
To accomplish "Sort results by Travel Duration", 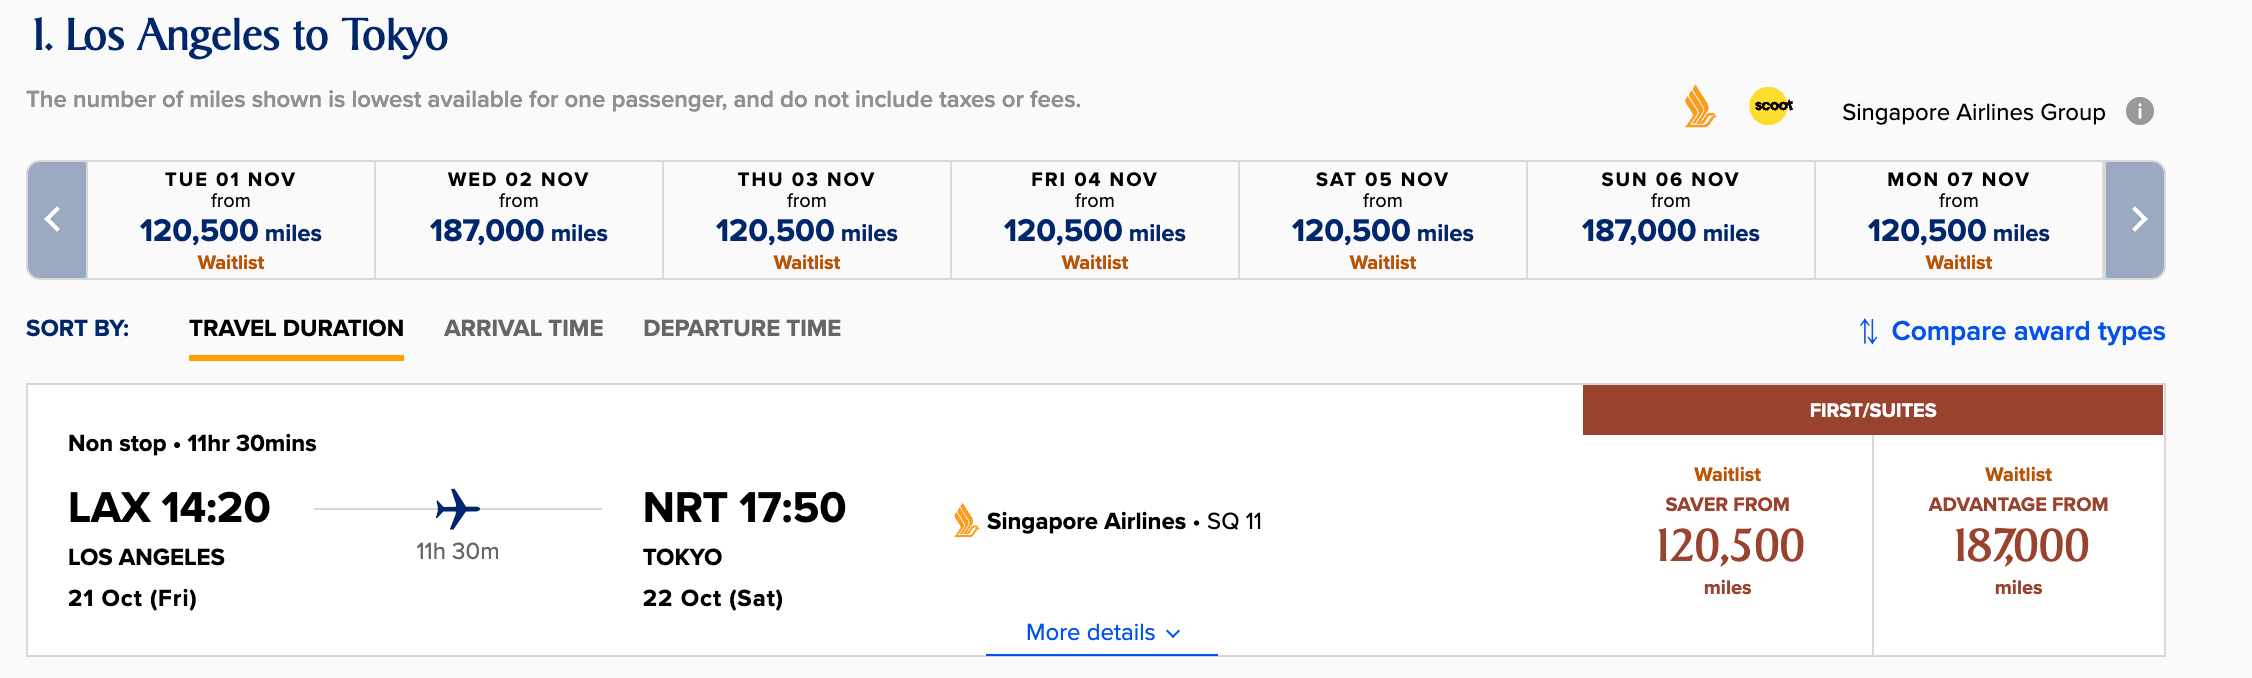I will pyautogui.click(x=296, y=328).
